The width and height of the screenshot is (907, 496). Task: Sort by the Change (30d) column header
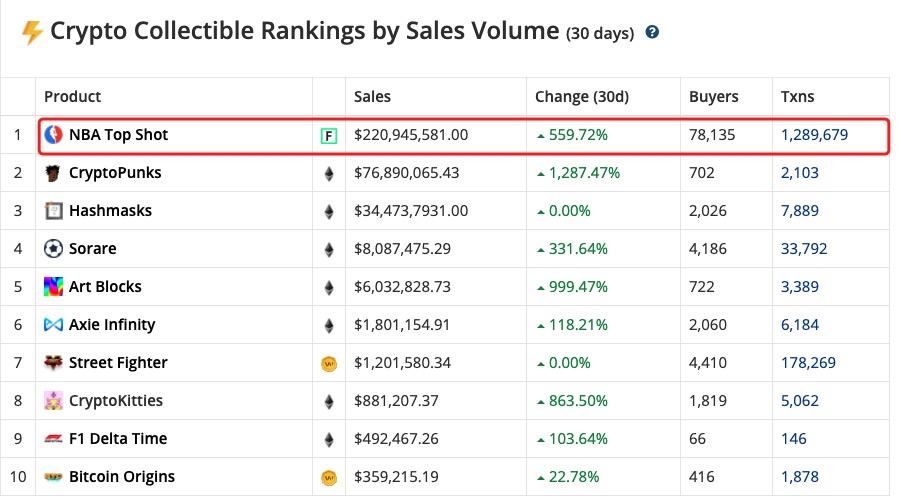tap(581, 97)
